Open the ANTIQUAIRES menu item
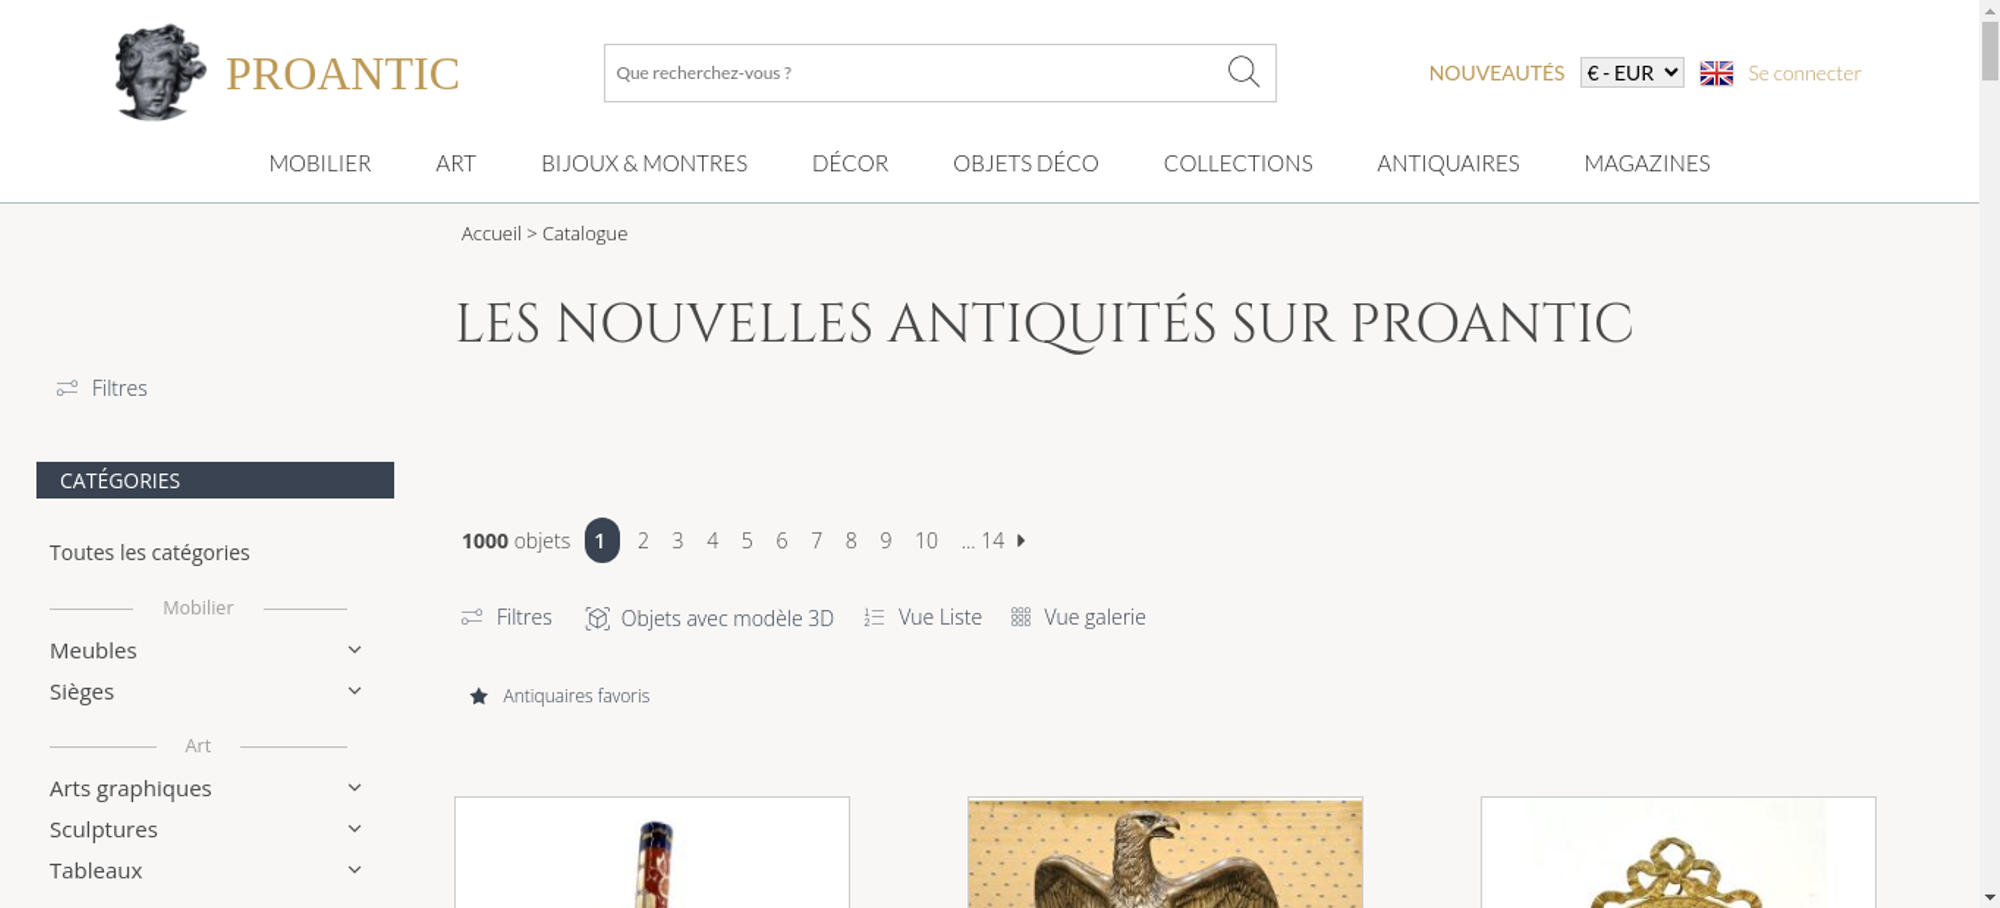This screenshot has height=908, width=2000. point(1448,163)
